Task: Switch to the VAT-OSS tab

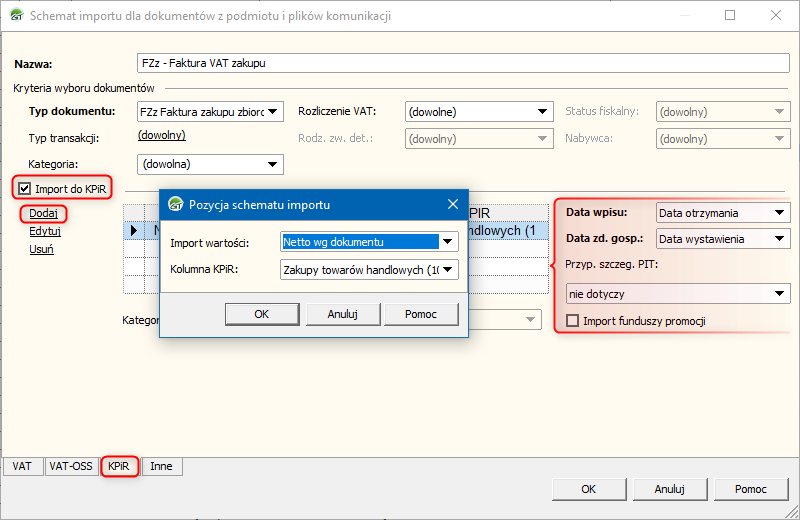Action: click(73, 466)
